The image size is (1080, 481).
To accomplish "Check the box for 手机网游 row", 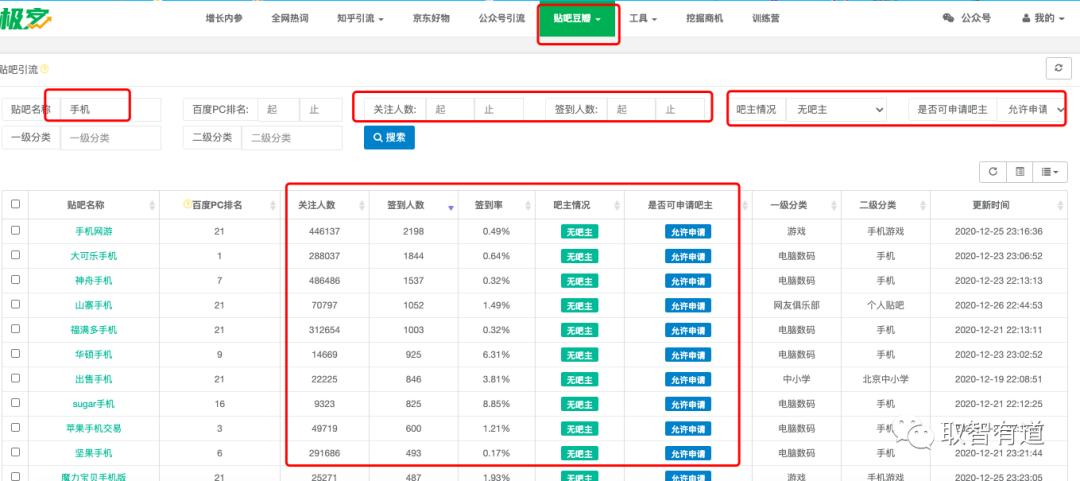I will click(x=15, y=230).
